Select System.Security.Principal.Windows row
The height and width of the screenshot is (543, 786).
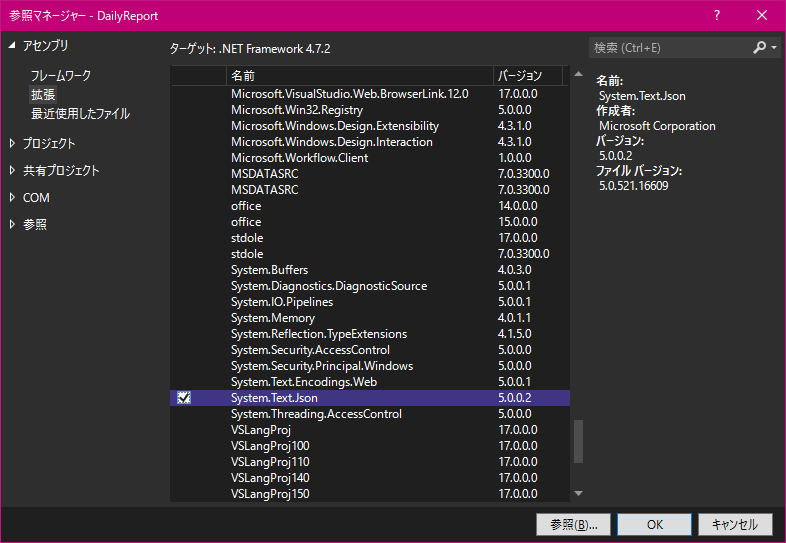370,366
